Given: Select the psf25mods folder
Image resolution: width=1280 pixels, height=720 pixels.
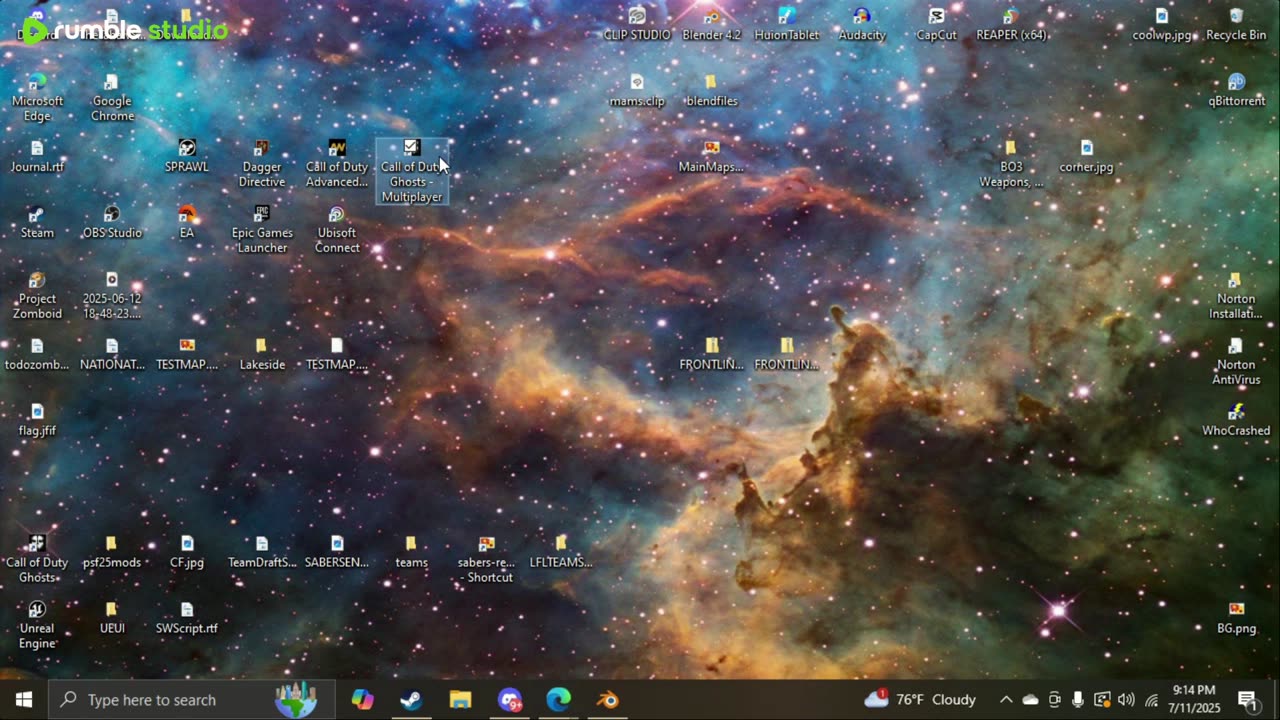Looking at the screenshot, I should [x=112, y=552].
